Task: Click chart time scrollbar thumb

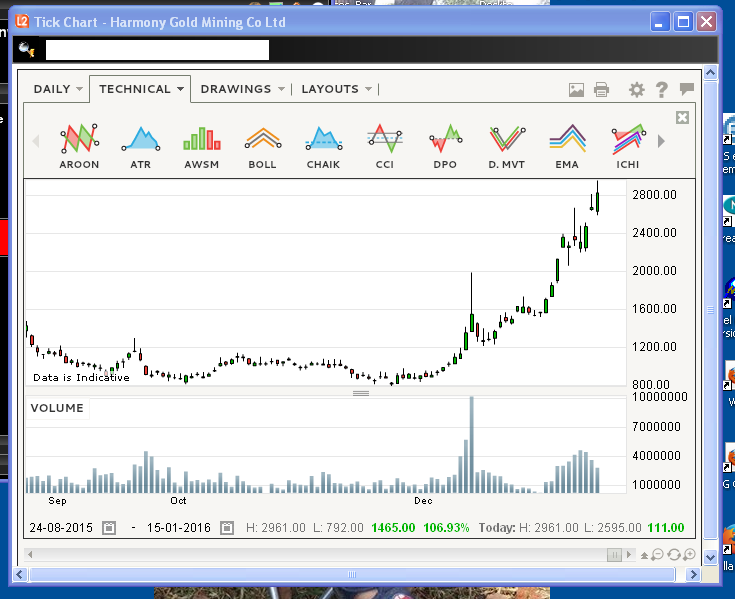Action: pyautogui.click(x=614, y=555)
